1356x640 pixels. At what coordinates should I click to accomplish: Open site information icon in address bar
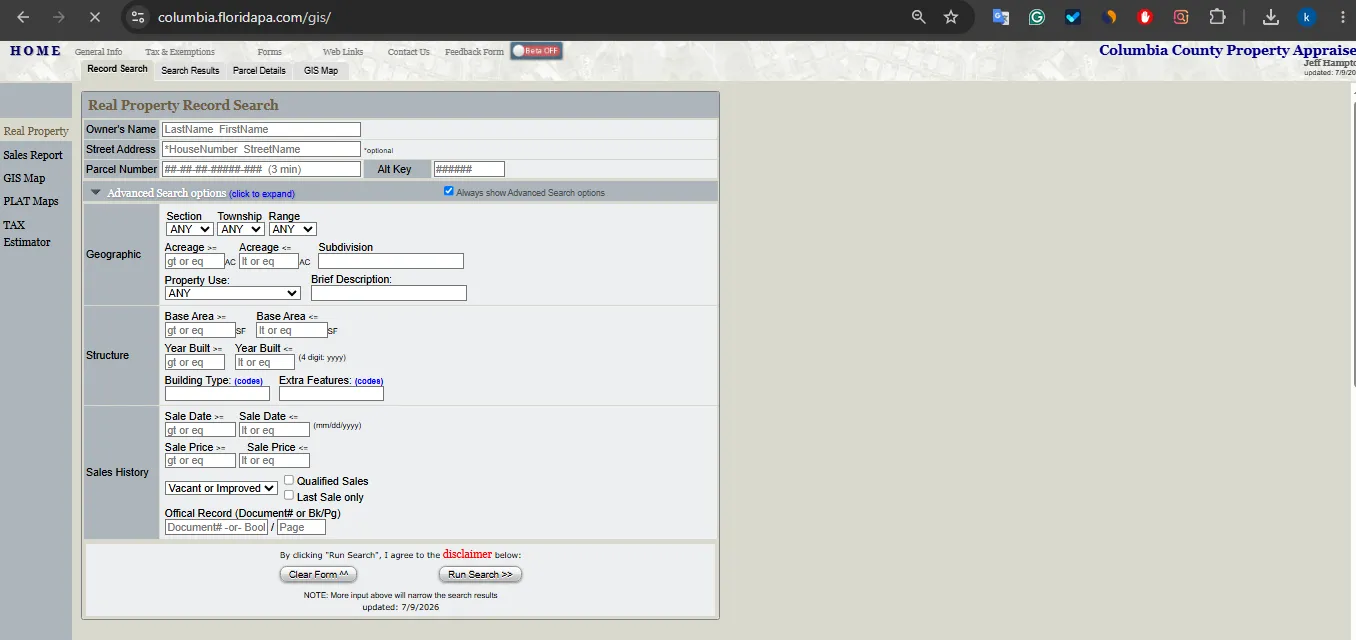click(138, 17)
